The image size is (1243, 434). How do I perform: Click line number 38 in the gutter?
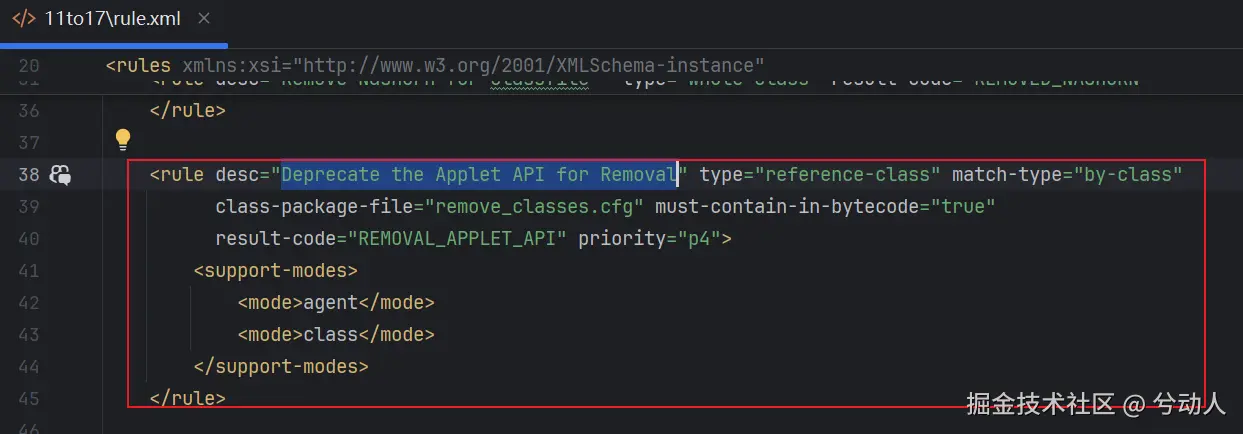tap(29, 175)
